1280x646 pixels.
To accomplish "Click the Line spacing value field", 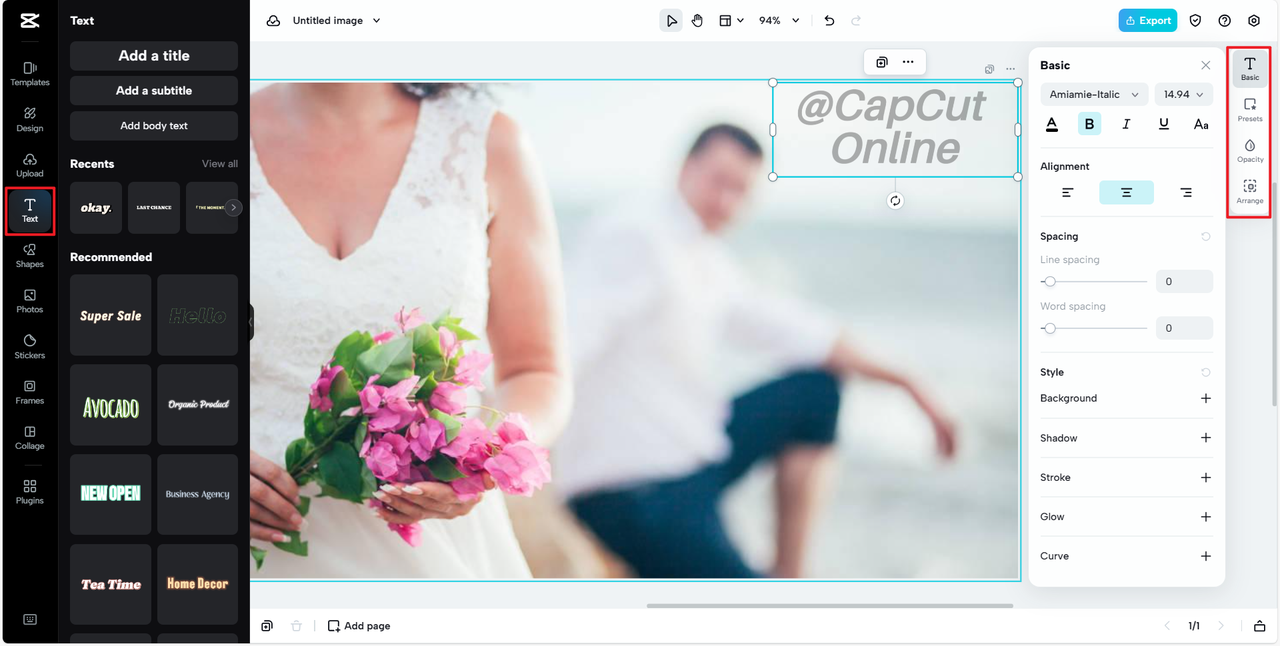I will pos(1184,282).
